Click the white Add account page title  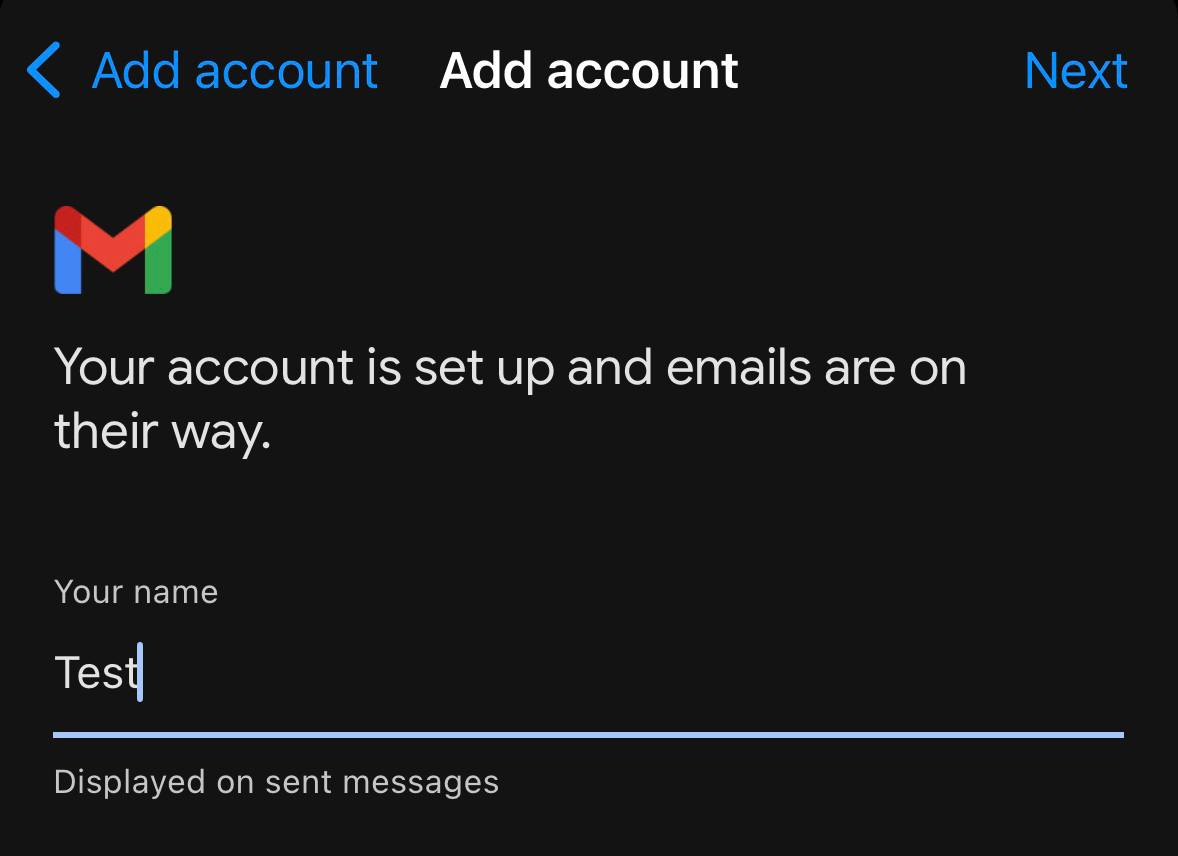(589, 71)
